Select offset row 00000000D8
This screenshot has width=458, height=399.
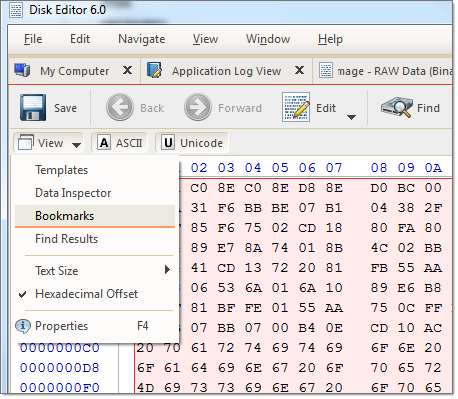pos(60,368)
